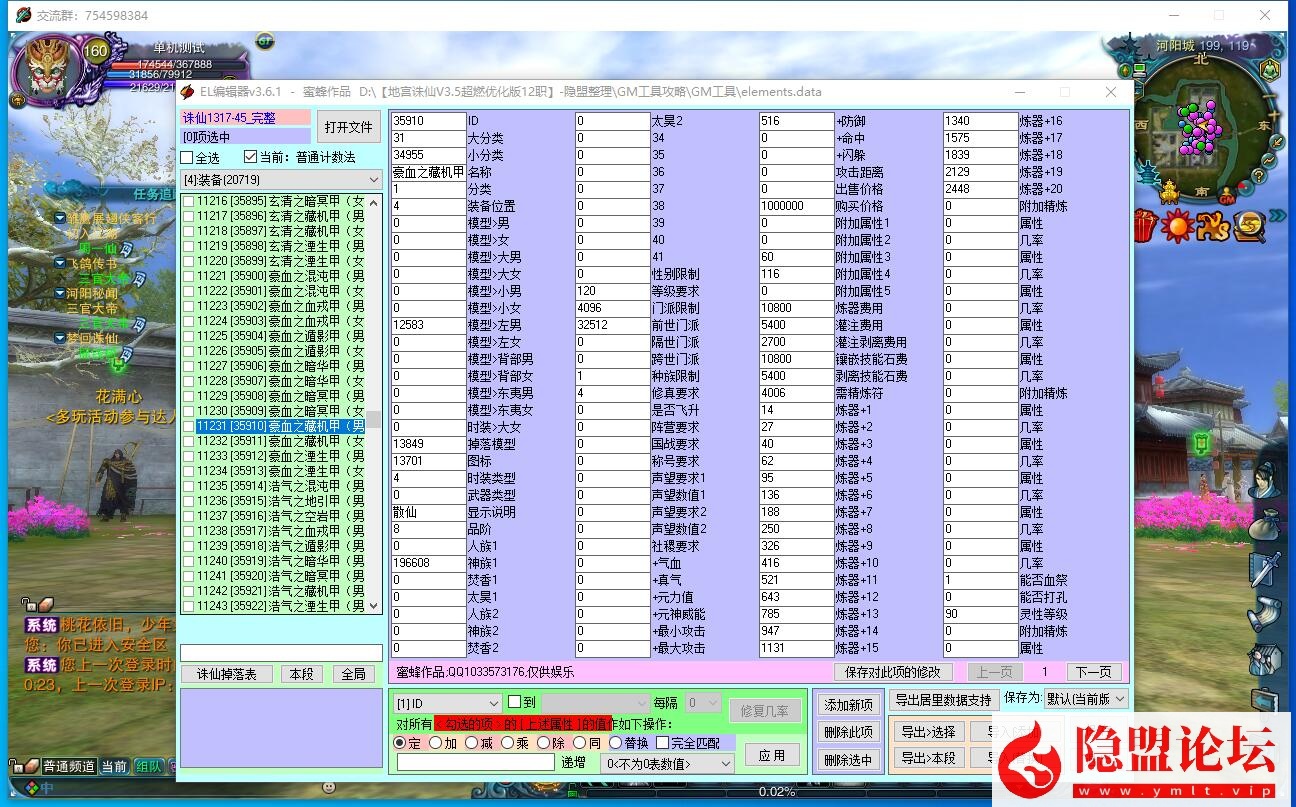Click the 名称 value field 豪血之藏机甲

click(x=428, y=172)
